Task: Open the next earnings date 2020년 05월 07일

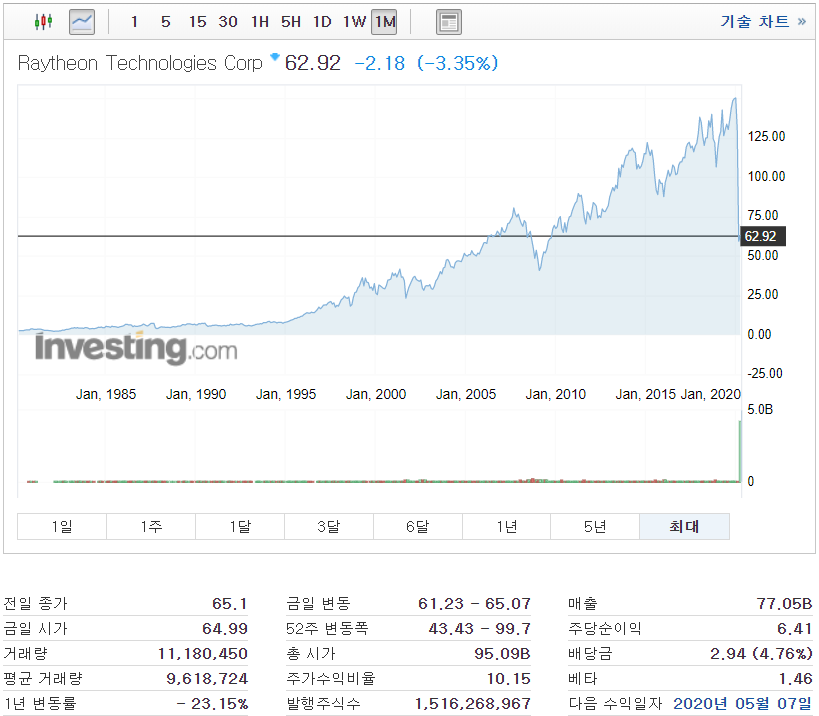Action: [742, 703]
